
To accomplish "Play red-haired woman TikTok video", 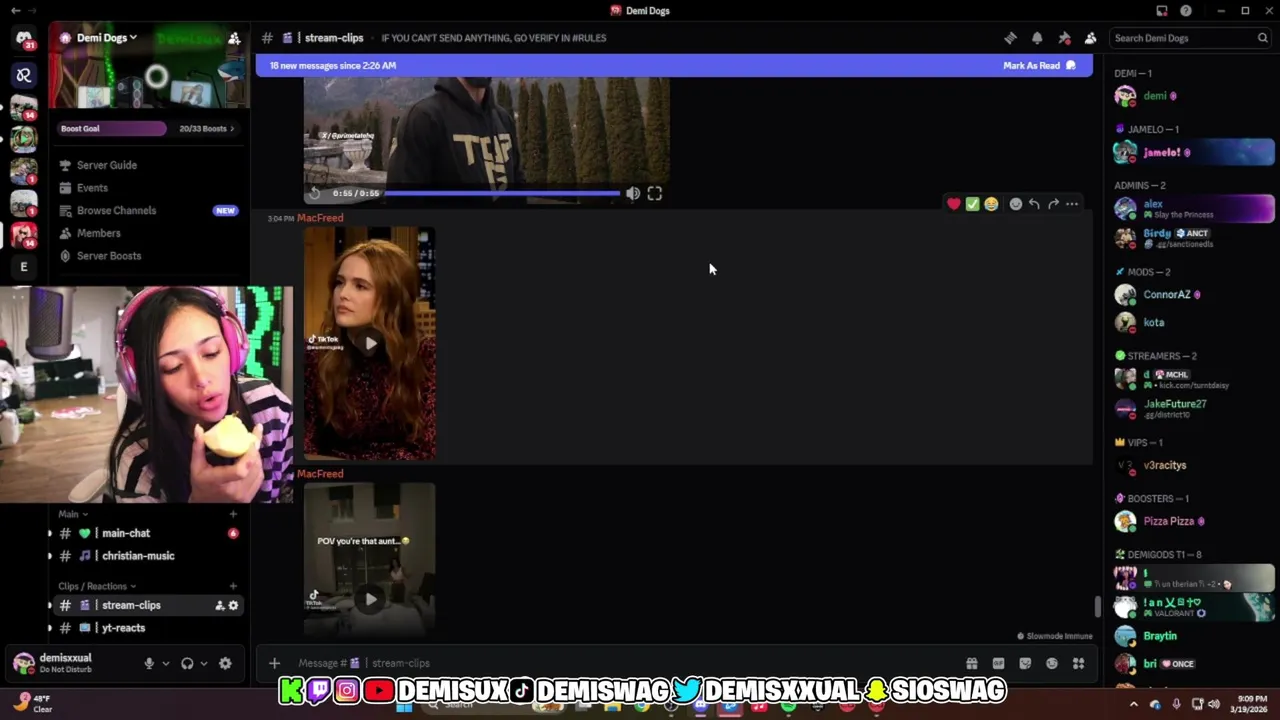I will pos(371,343).
